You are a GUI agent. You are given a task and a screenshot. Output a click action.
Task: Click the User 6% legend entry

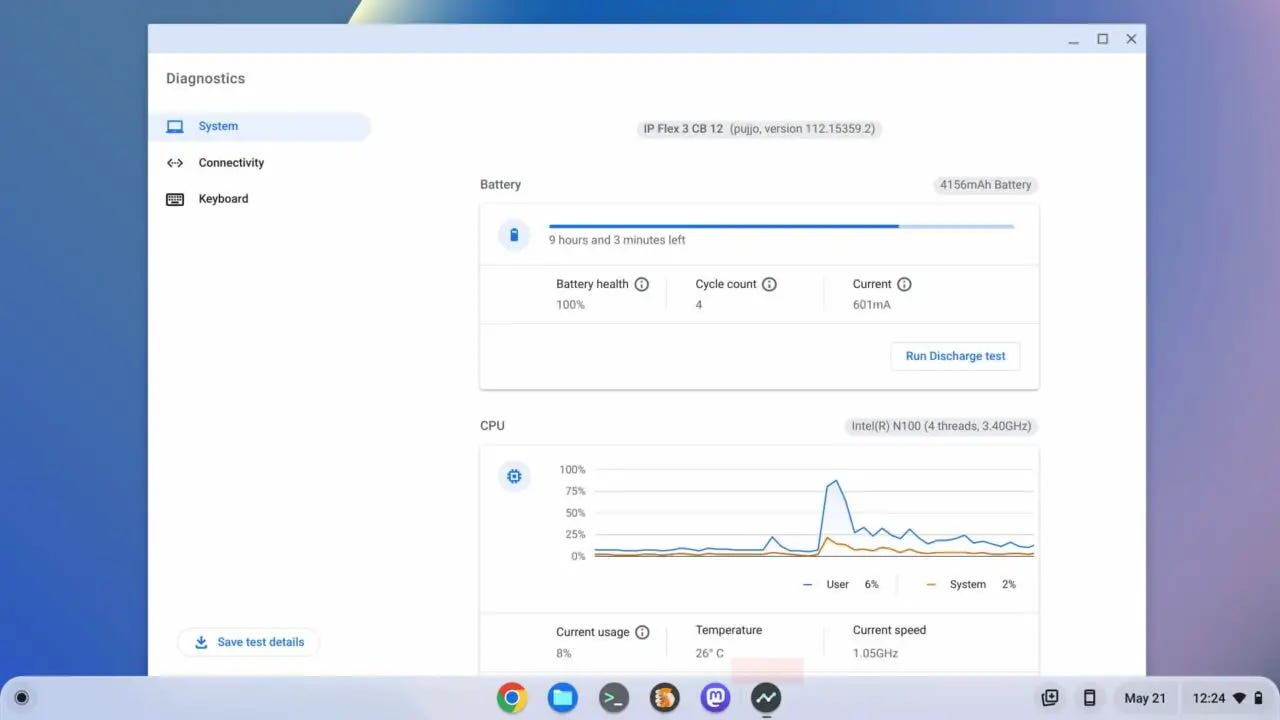(x=841, y=584)
